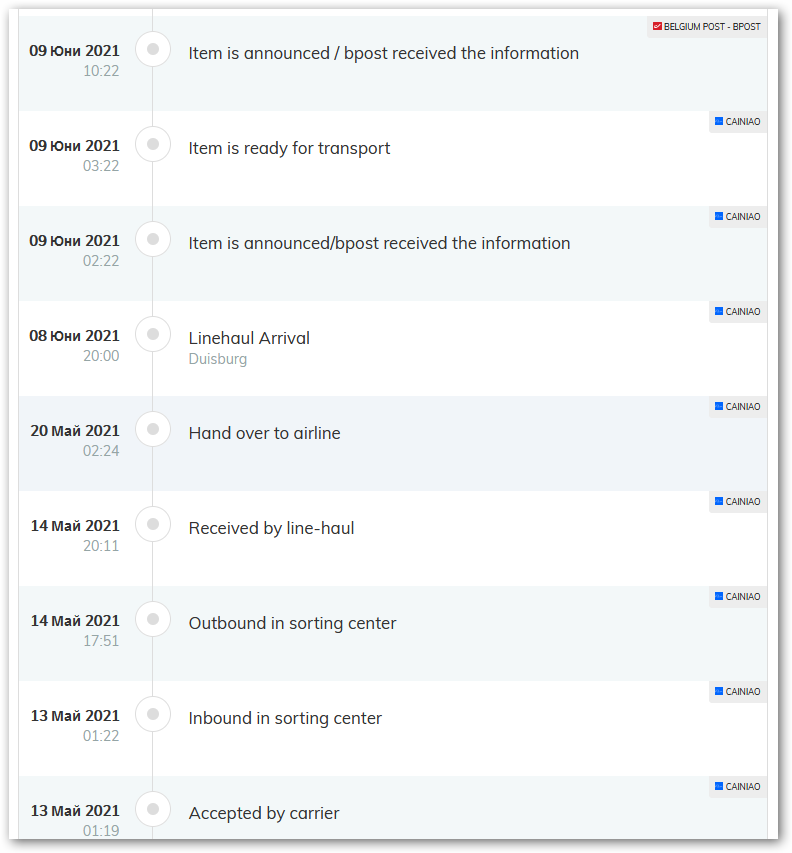
Task: Open the Cainiao badge on 'Accepted by carrier' row
Action: (x=738, y=787)
